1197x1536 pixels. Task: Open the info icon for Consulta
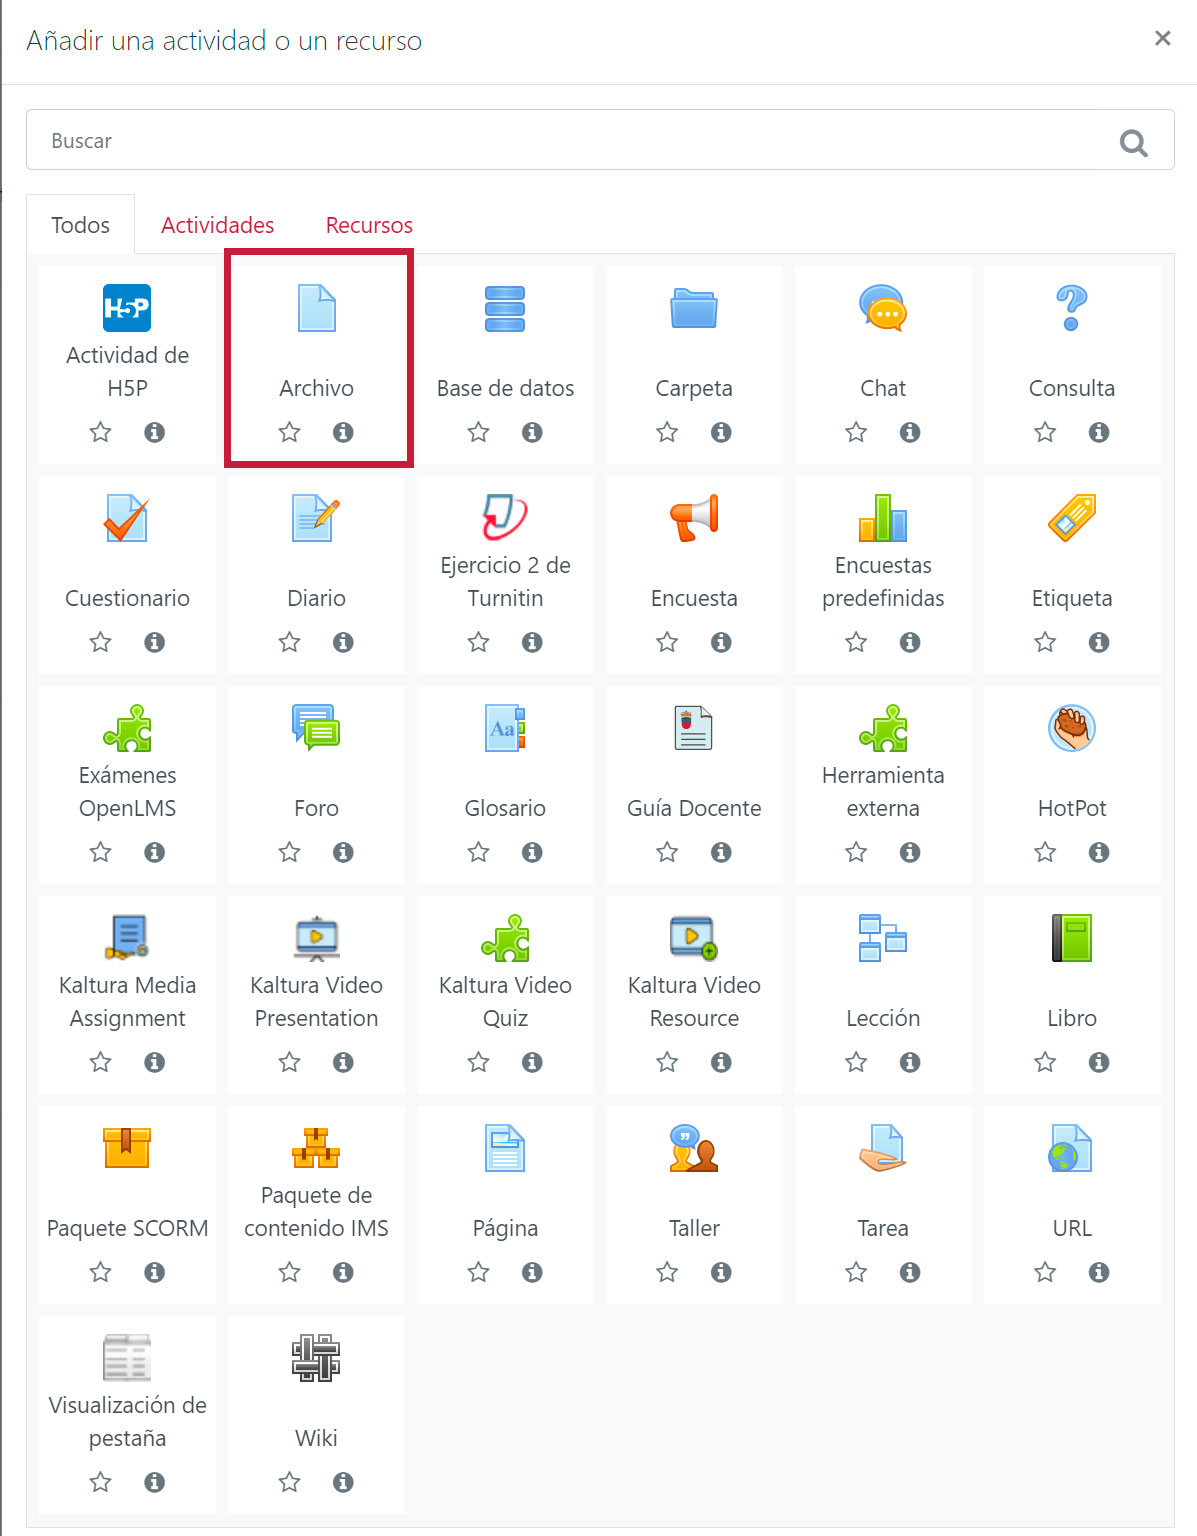click(x=1099, y=432)
